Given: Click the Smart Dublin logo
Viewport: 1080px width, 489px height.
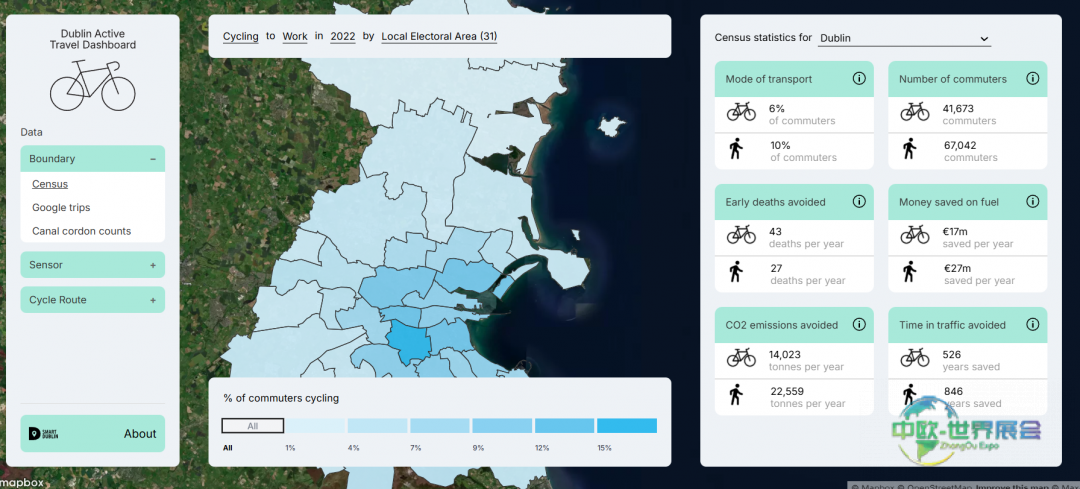Looking at the screenshot, I should pos(41,433).
